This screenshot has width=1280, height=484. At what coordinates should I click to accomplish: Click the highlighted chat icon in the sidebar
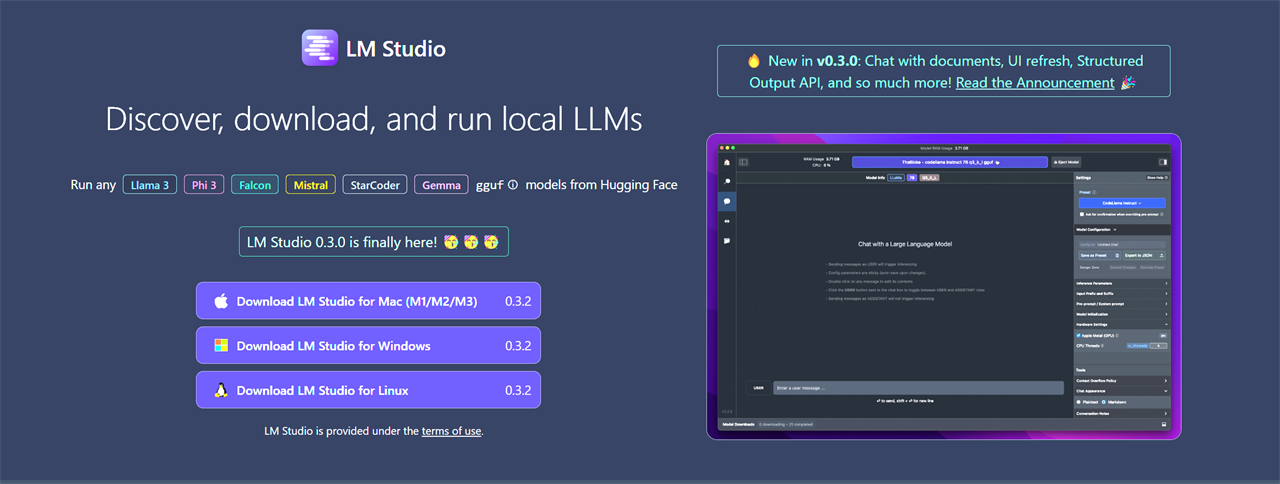pyautogui.click(x=727, y=201)
